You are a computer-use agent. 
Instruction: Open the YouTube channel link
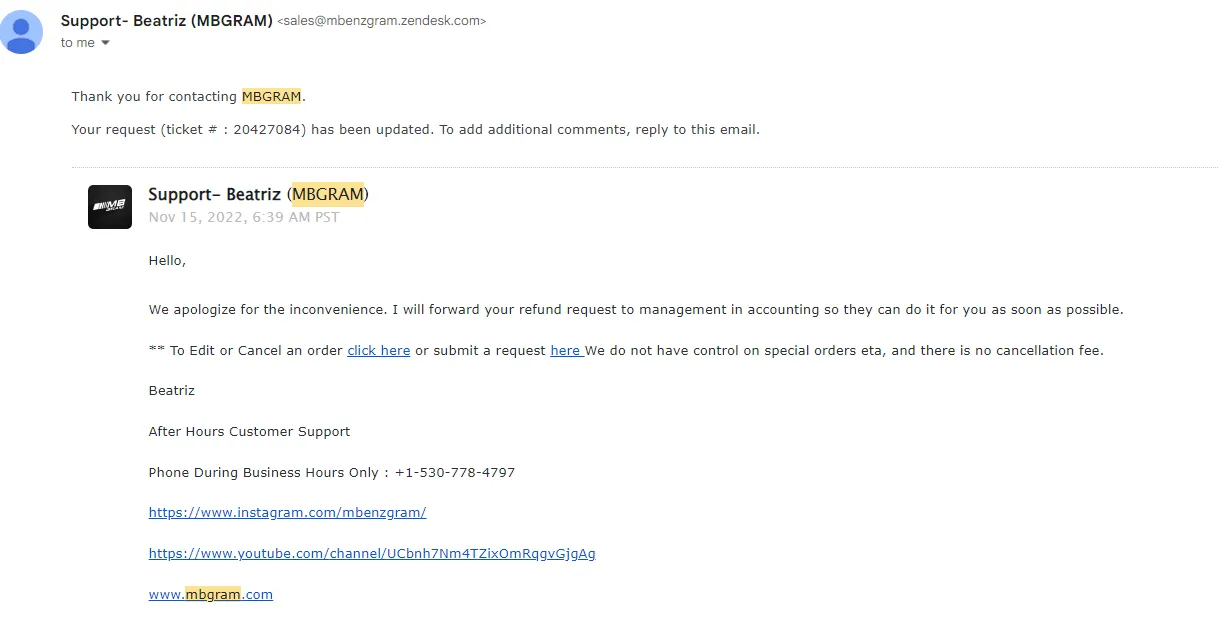pos(372,554)
